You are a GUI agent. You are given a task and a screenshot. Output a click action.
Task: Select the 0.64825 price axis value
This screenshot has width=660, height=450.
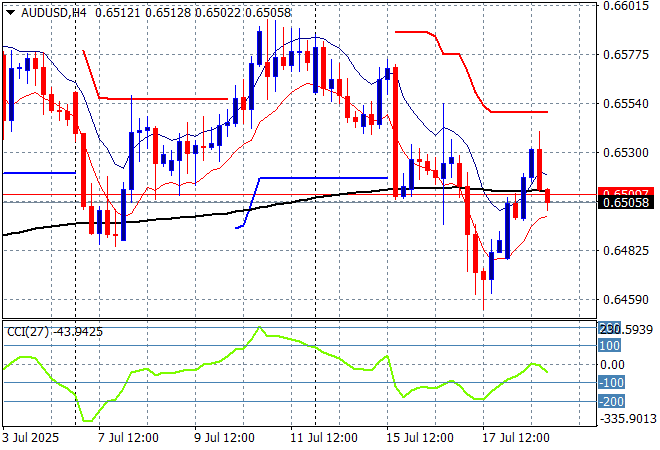click(626, 251)
